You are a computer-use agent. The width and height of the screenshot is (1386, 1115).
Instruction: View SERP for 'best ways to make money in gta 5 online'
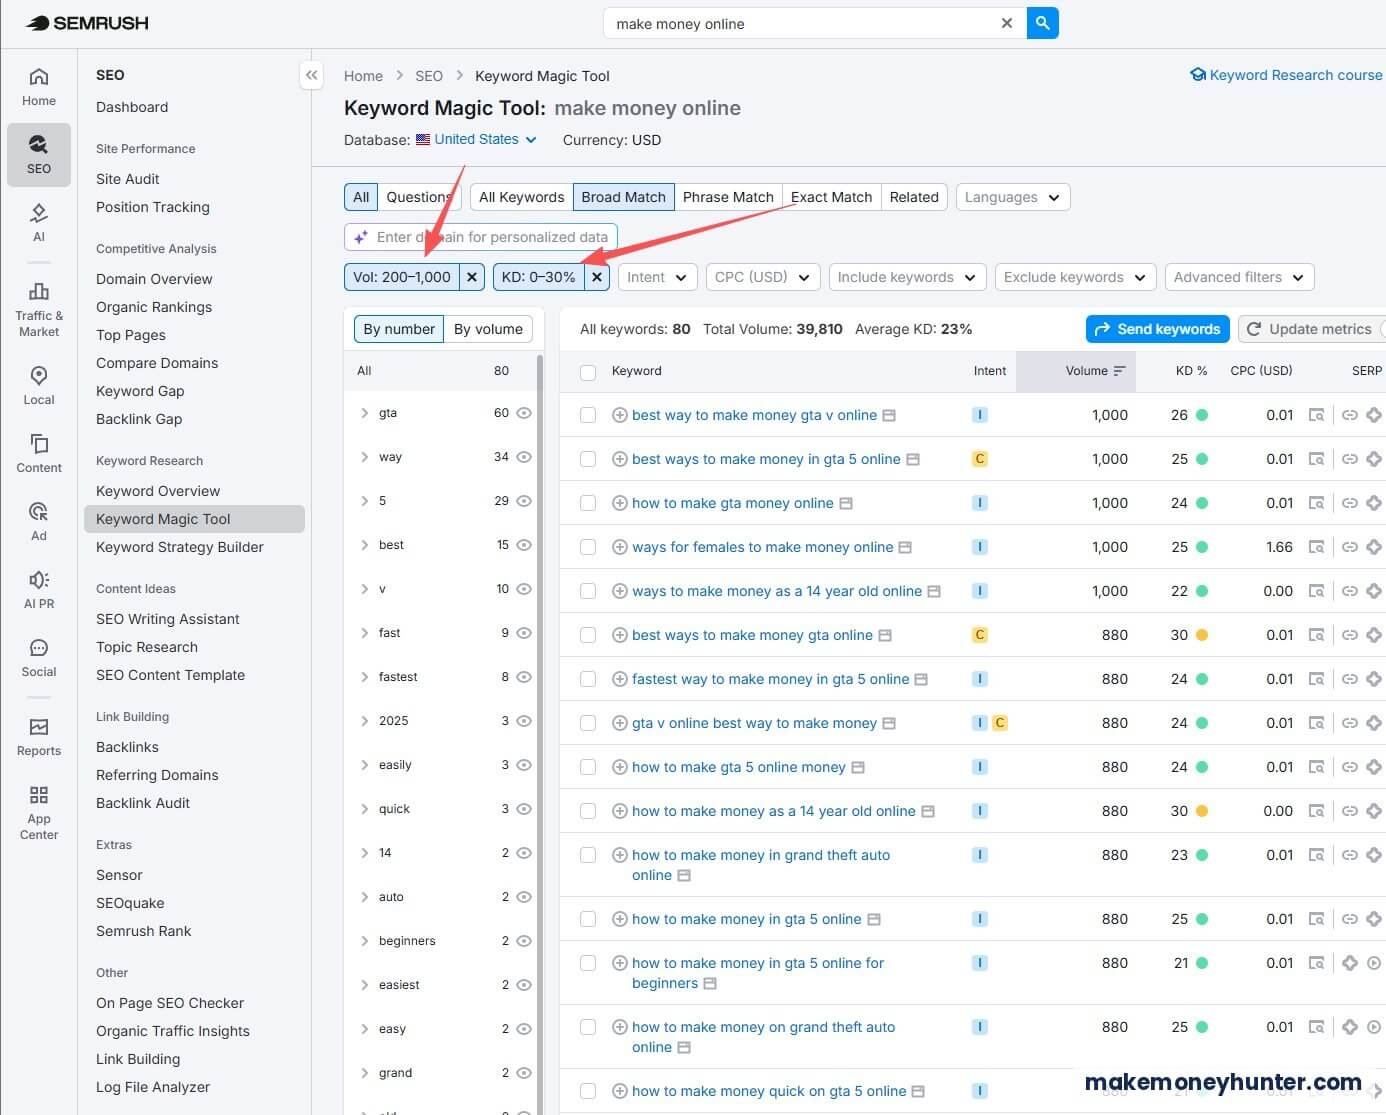tap(1317, 459)
